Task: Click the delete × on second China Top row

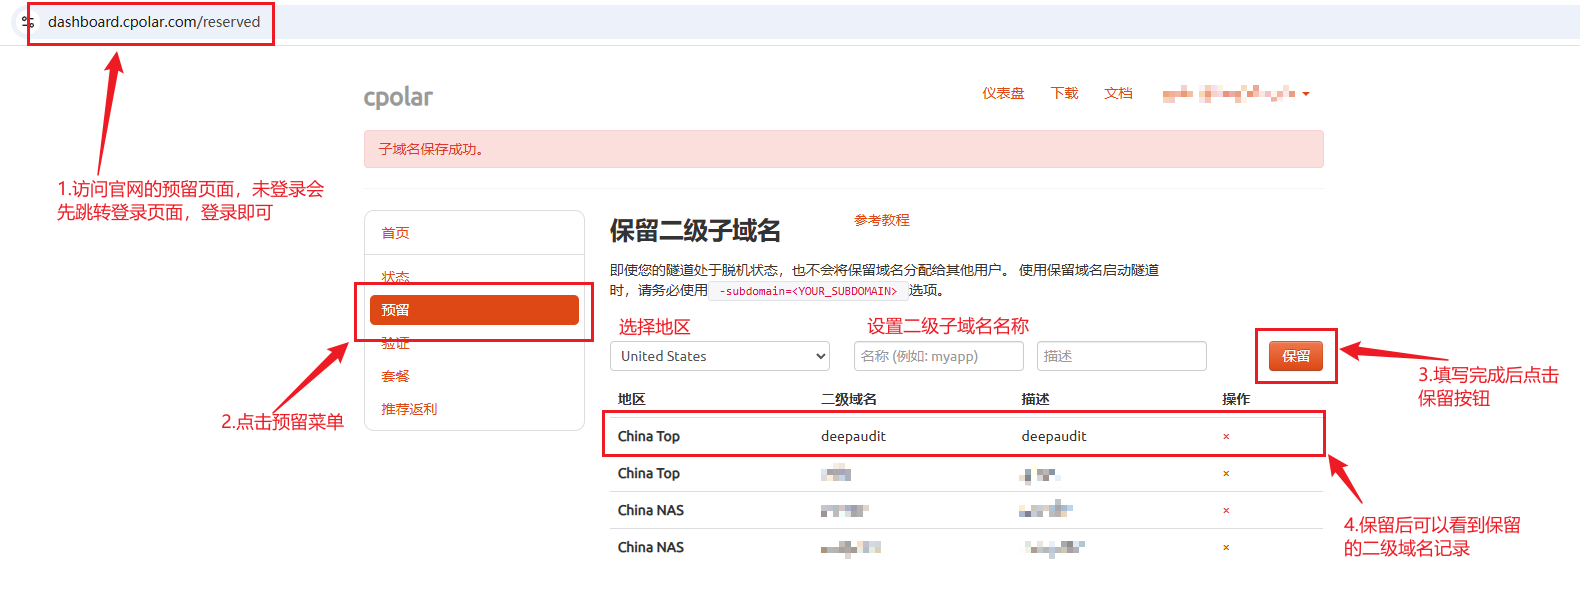Action: (1226, 474)
